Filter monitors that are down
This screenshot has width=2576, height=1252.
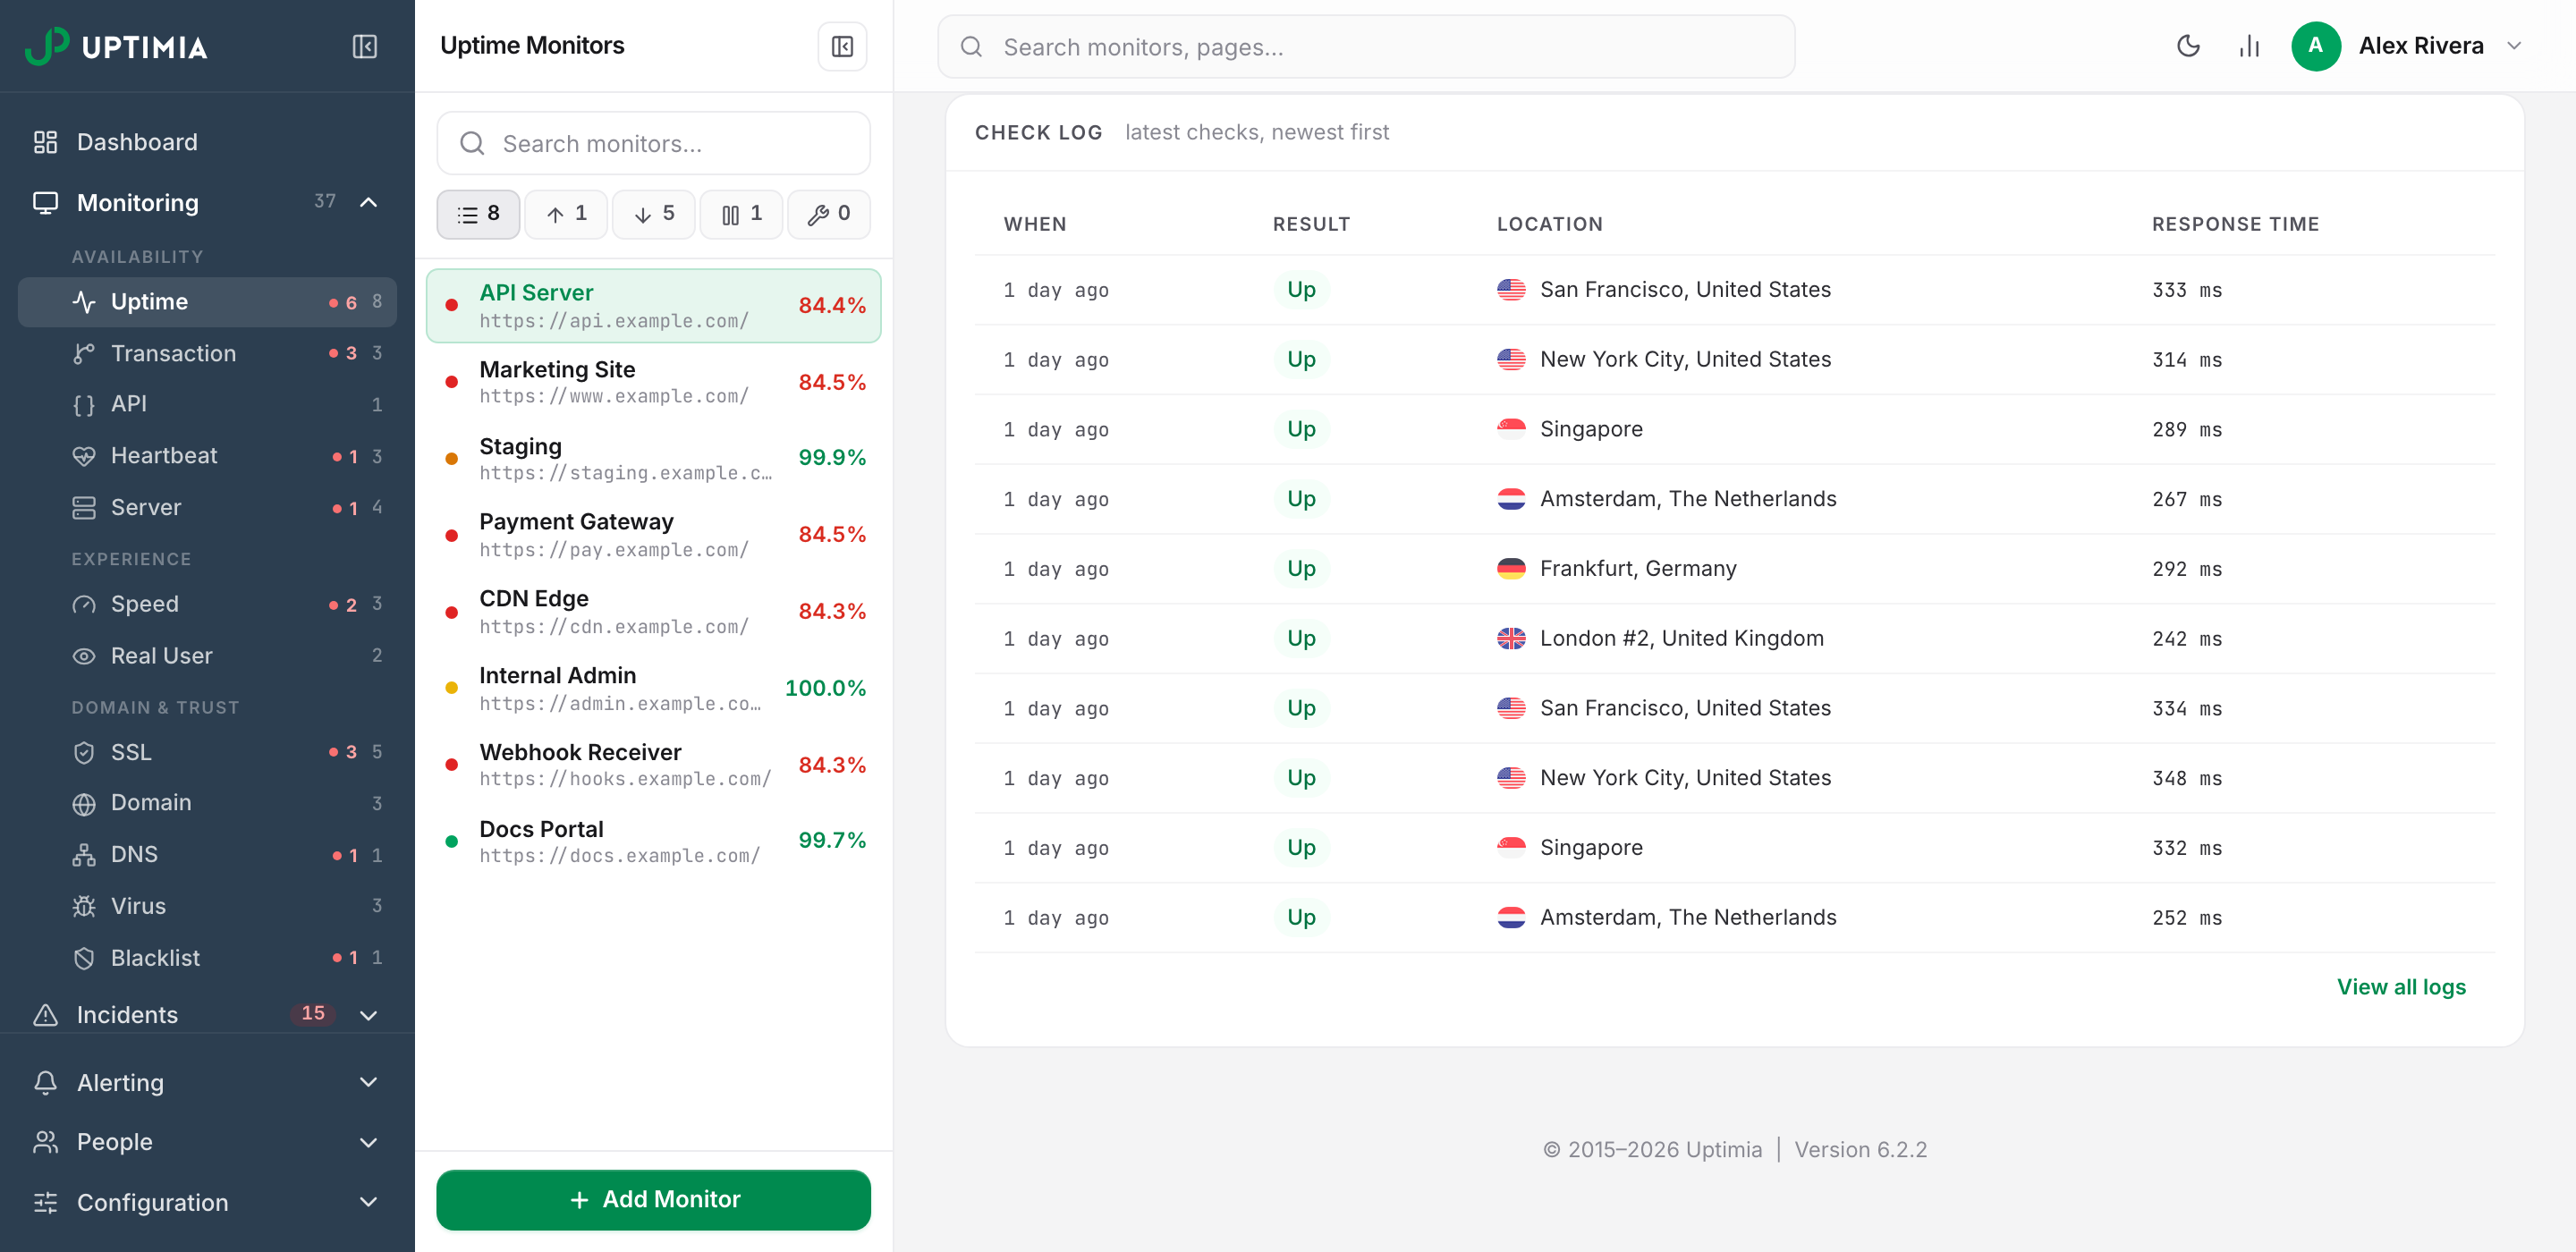[x=654, y=214]
